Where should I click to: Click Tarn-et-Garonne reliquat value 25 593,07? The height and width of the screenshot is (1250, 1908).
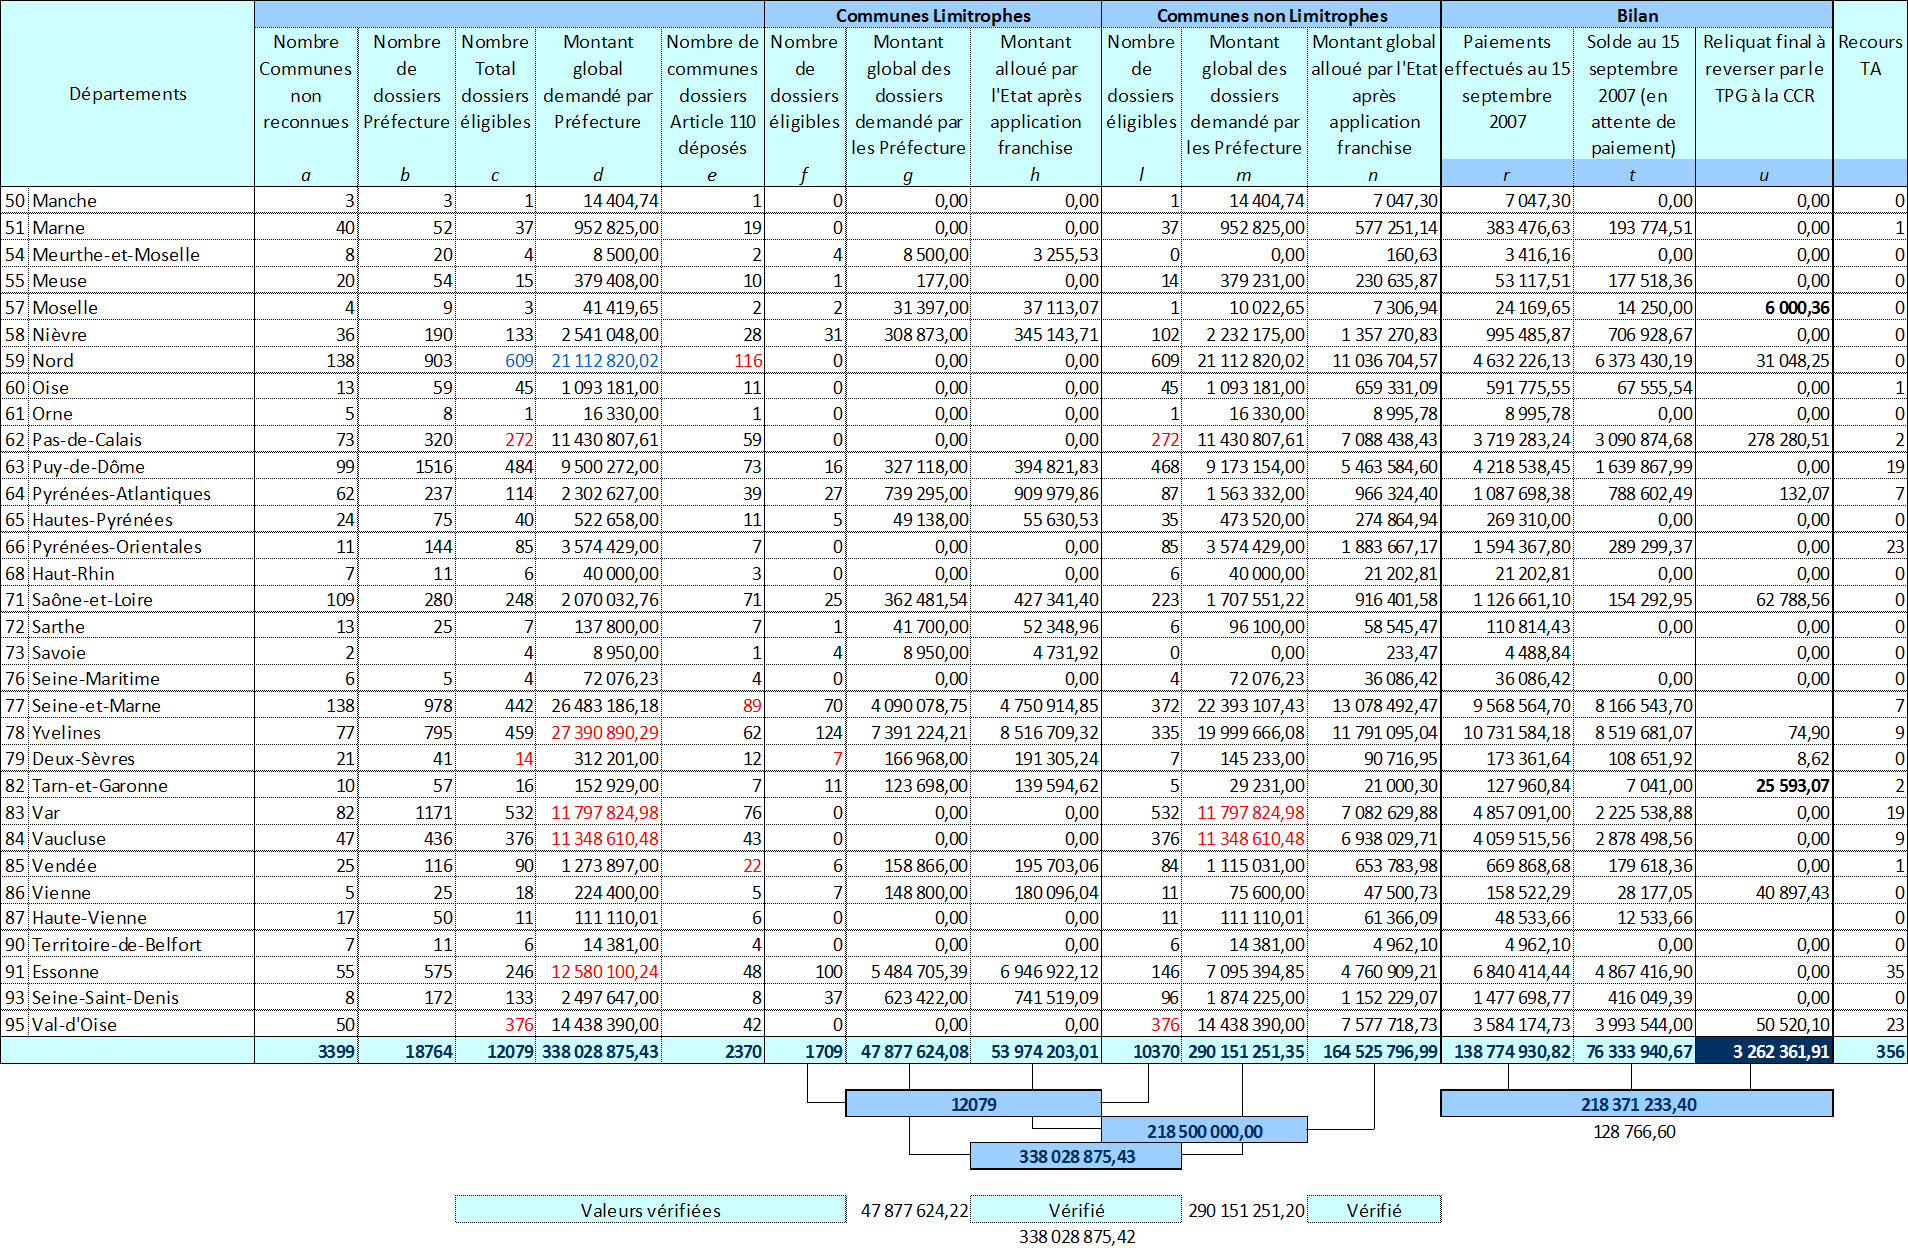[1792, 786]
